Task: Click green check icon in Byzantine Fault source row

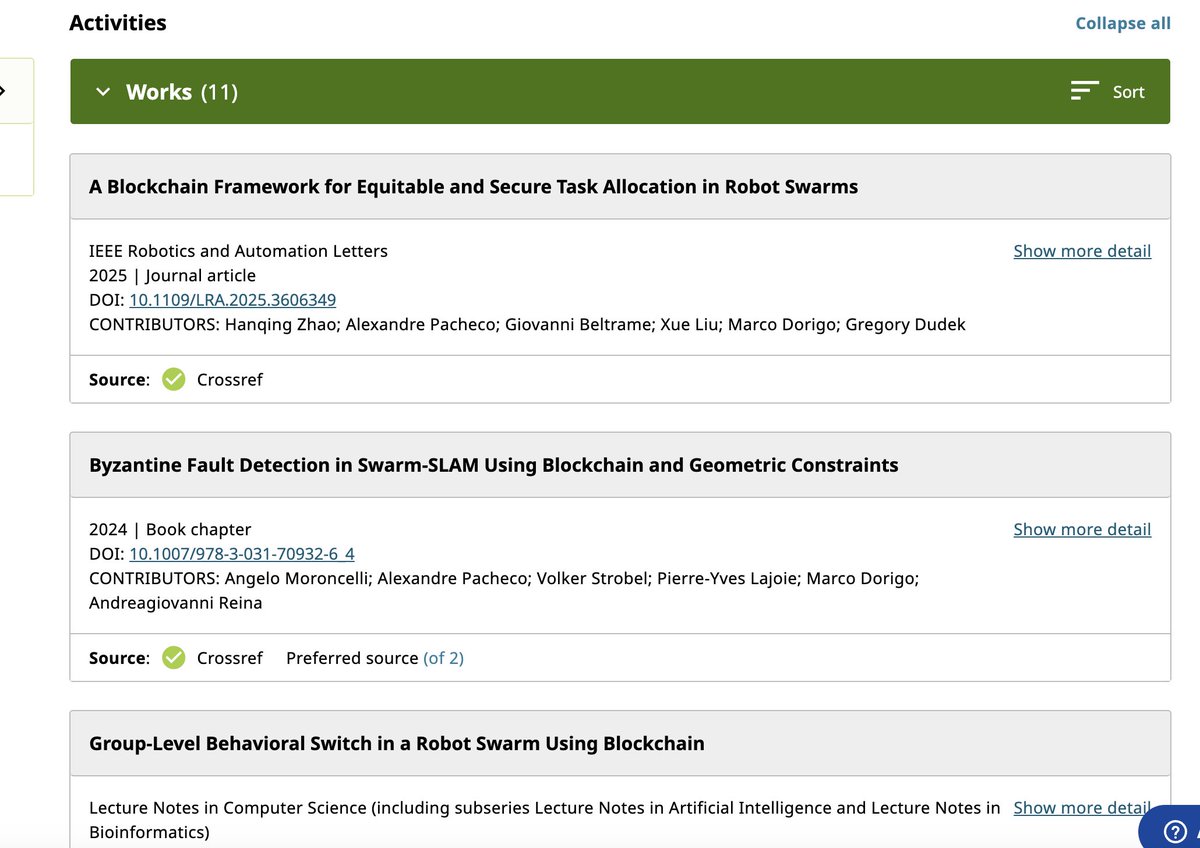Action: click(174, 658)
